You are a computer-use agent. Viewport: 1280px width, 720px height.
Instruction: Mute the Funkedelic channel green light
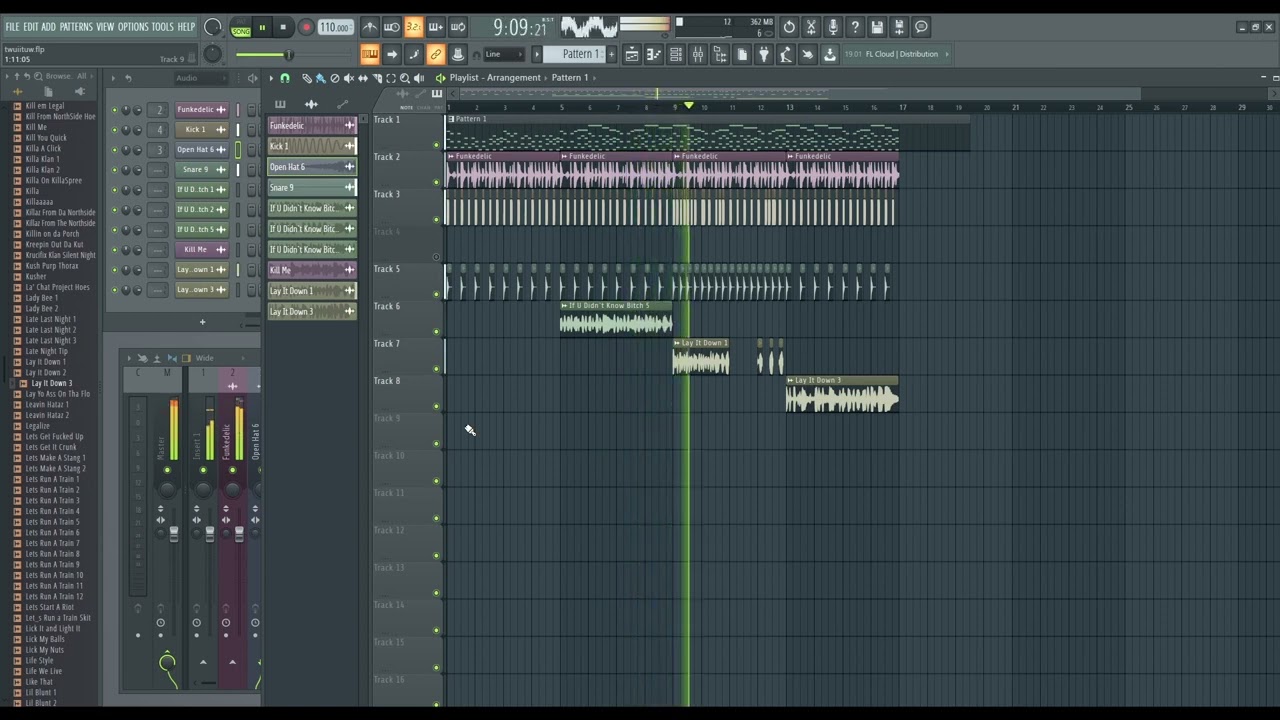[114, 110]
